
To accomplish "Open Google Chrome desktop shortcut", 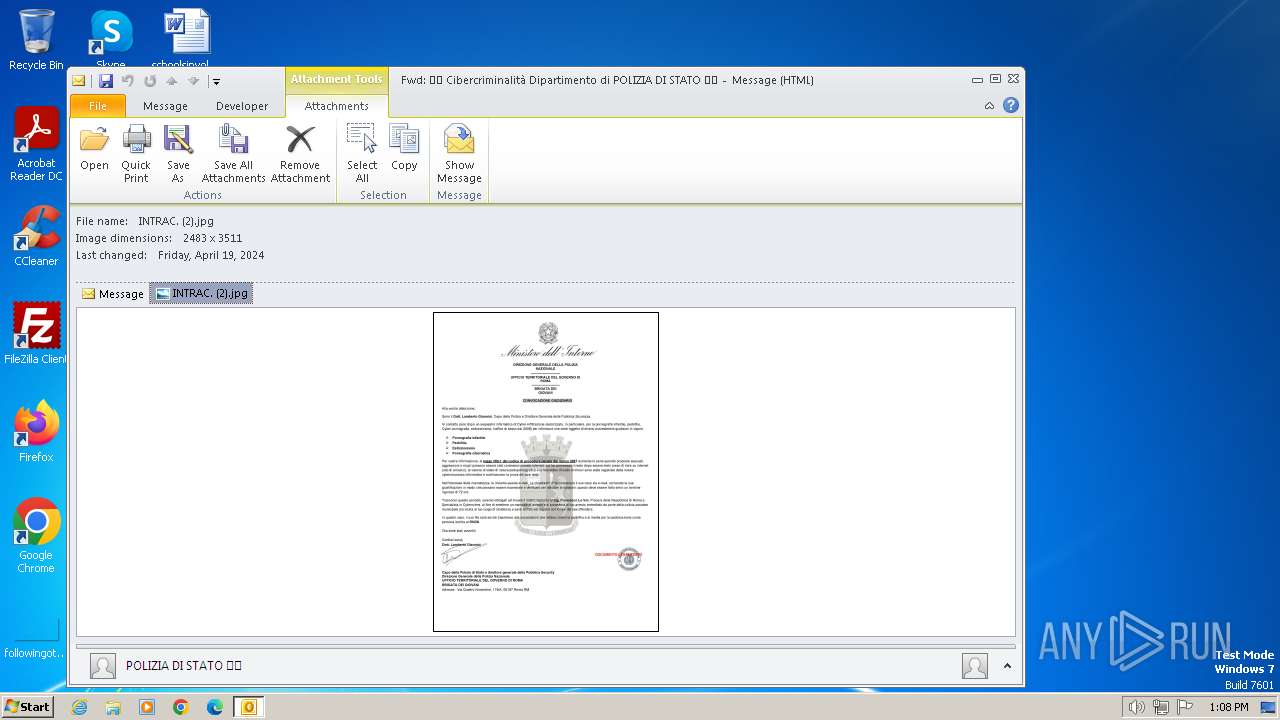I will [36, 536].
